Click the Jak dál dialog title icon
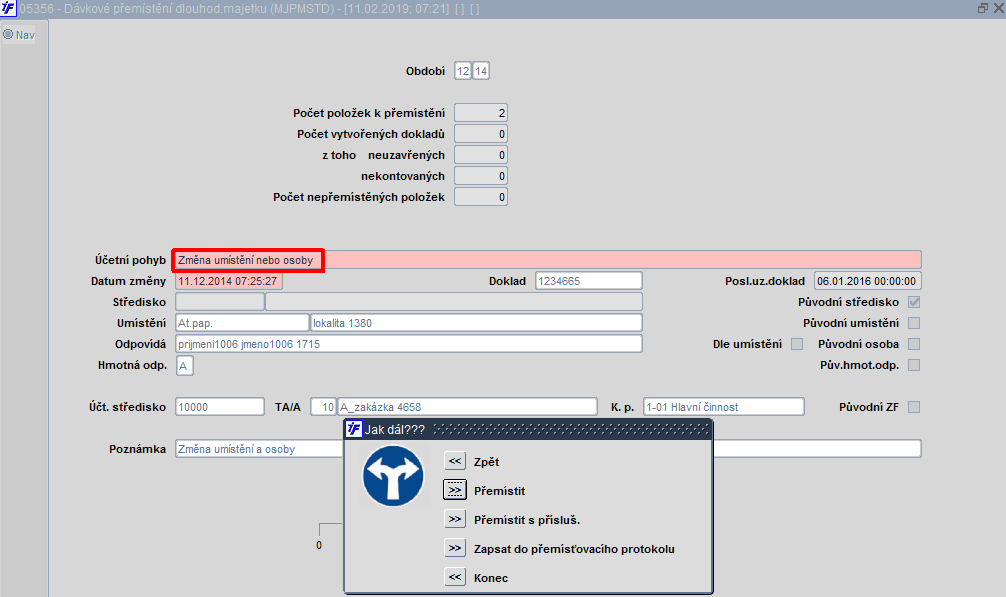Screen dimensions: 1006x597 click(x=354, y=429)
